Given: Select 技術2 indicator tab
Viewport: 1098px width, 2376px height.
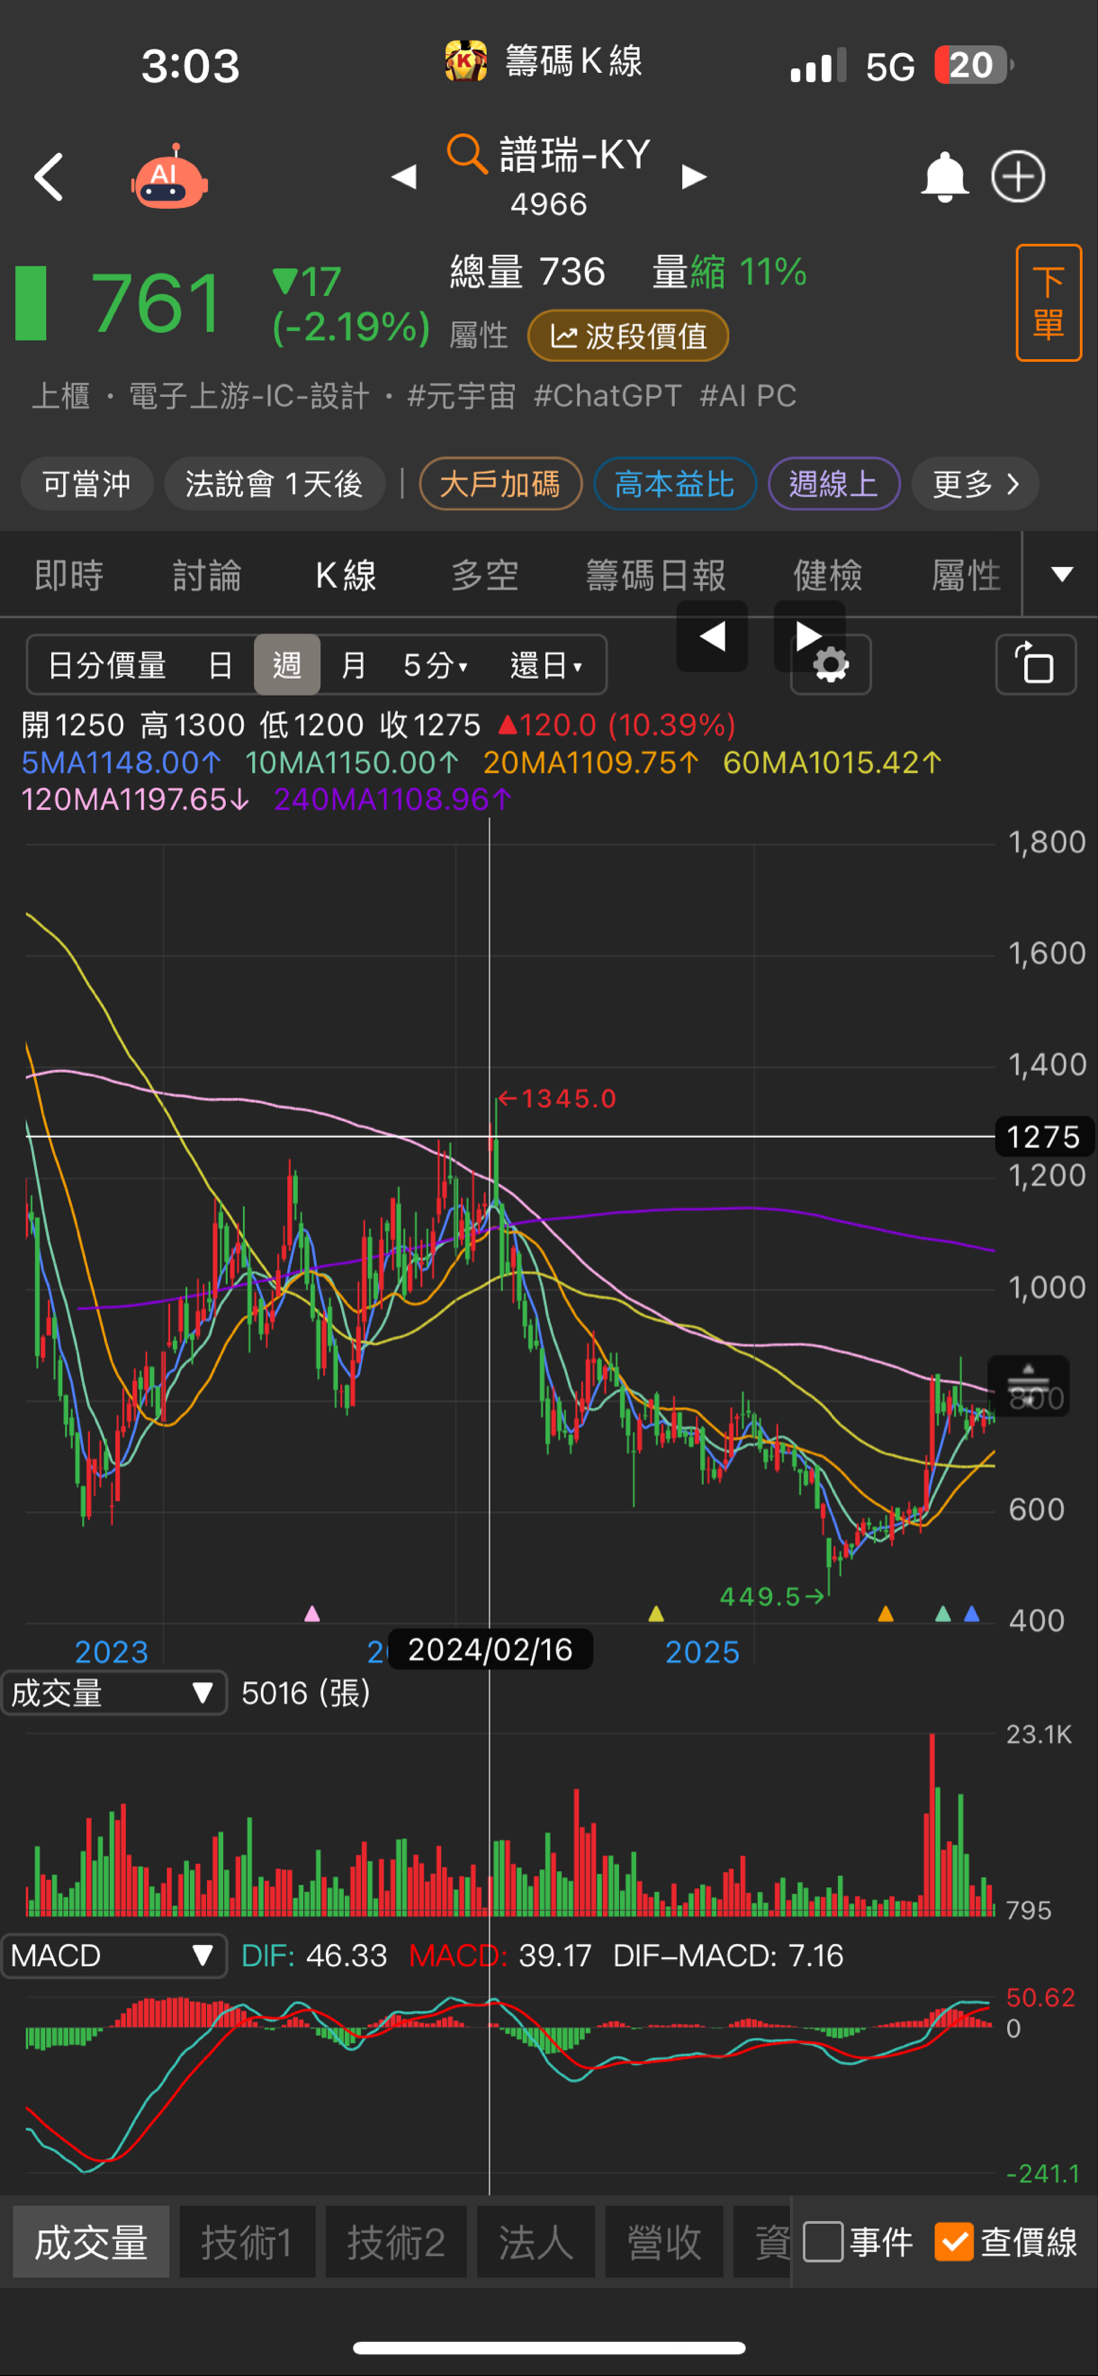Looking at the screenshot, I should [x=396, y=2242].
